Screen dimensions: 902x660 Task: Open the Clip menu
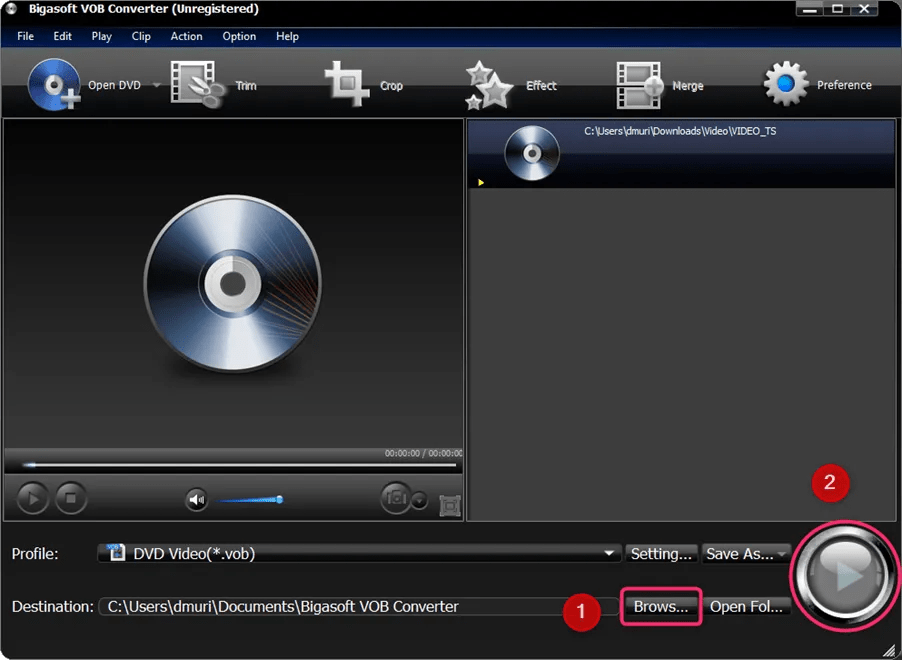point(141,36)
